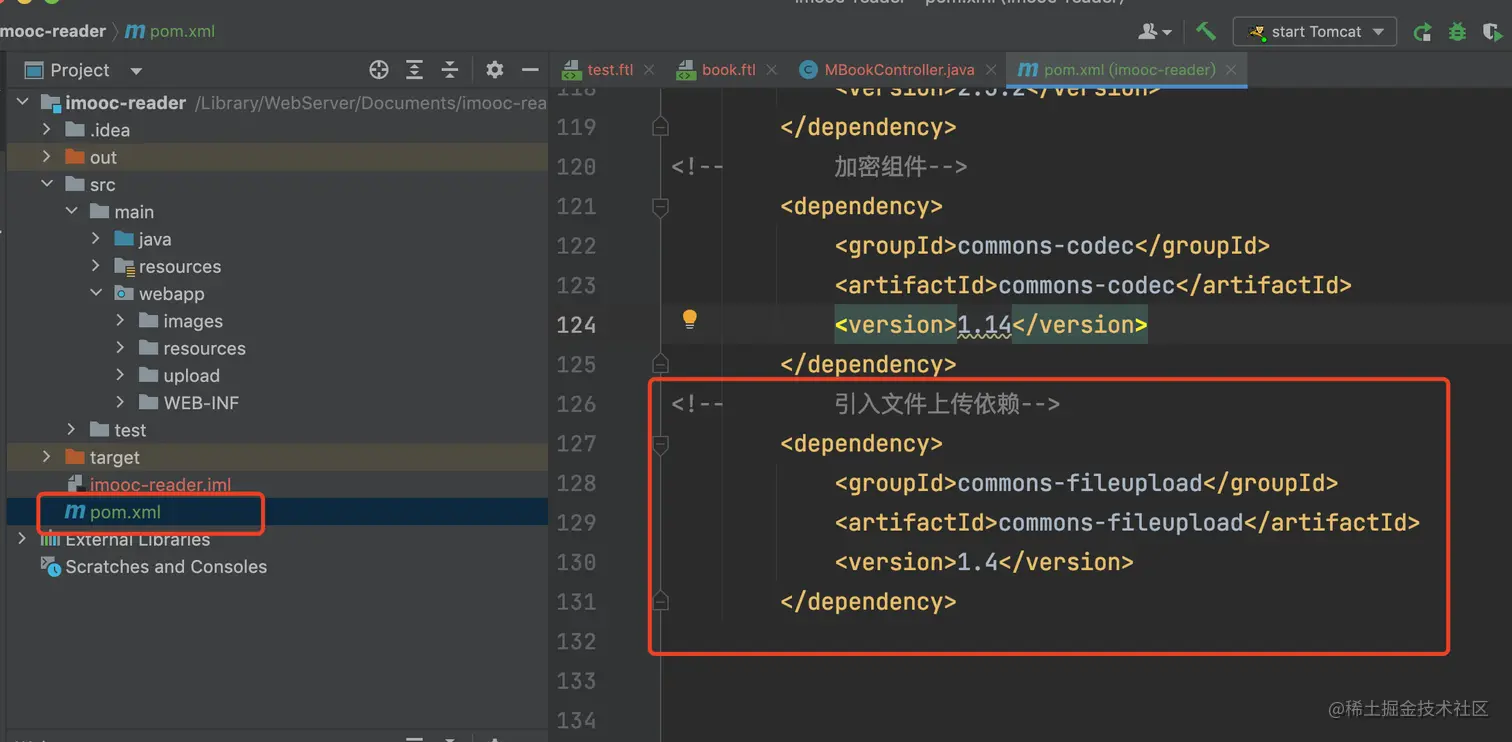Click the commons-codec artifactId text
The image size is (1512, 742).
click(1086, 285)
